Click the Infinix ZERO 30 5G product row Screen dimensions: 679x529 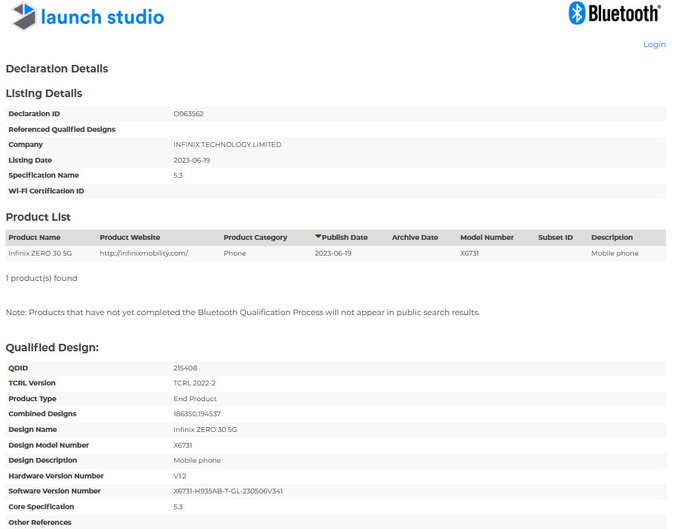[42, 253]
